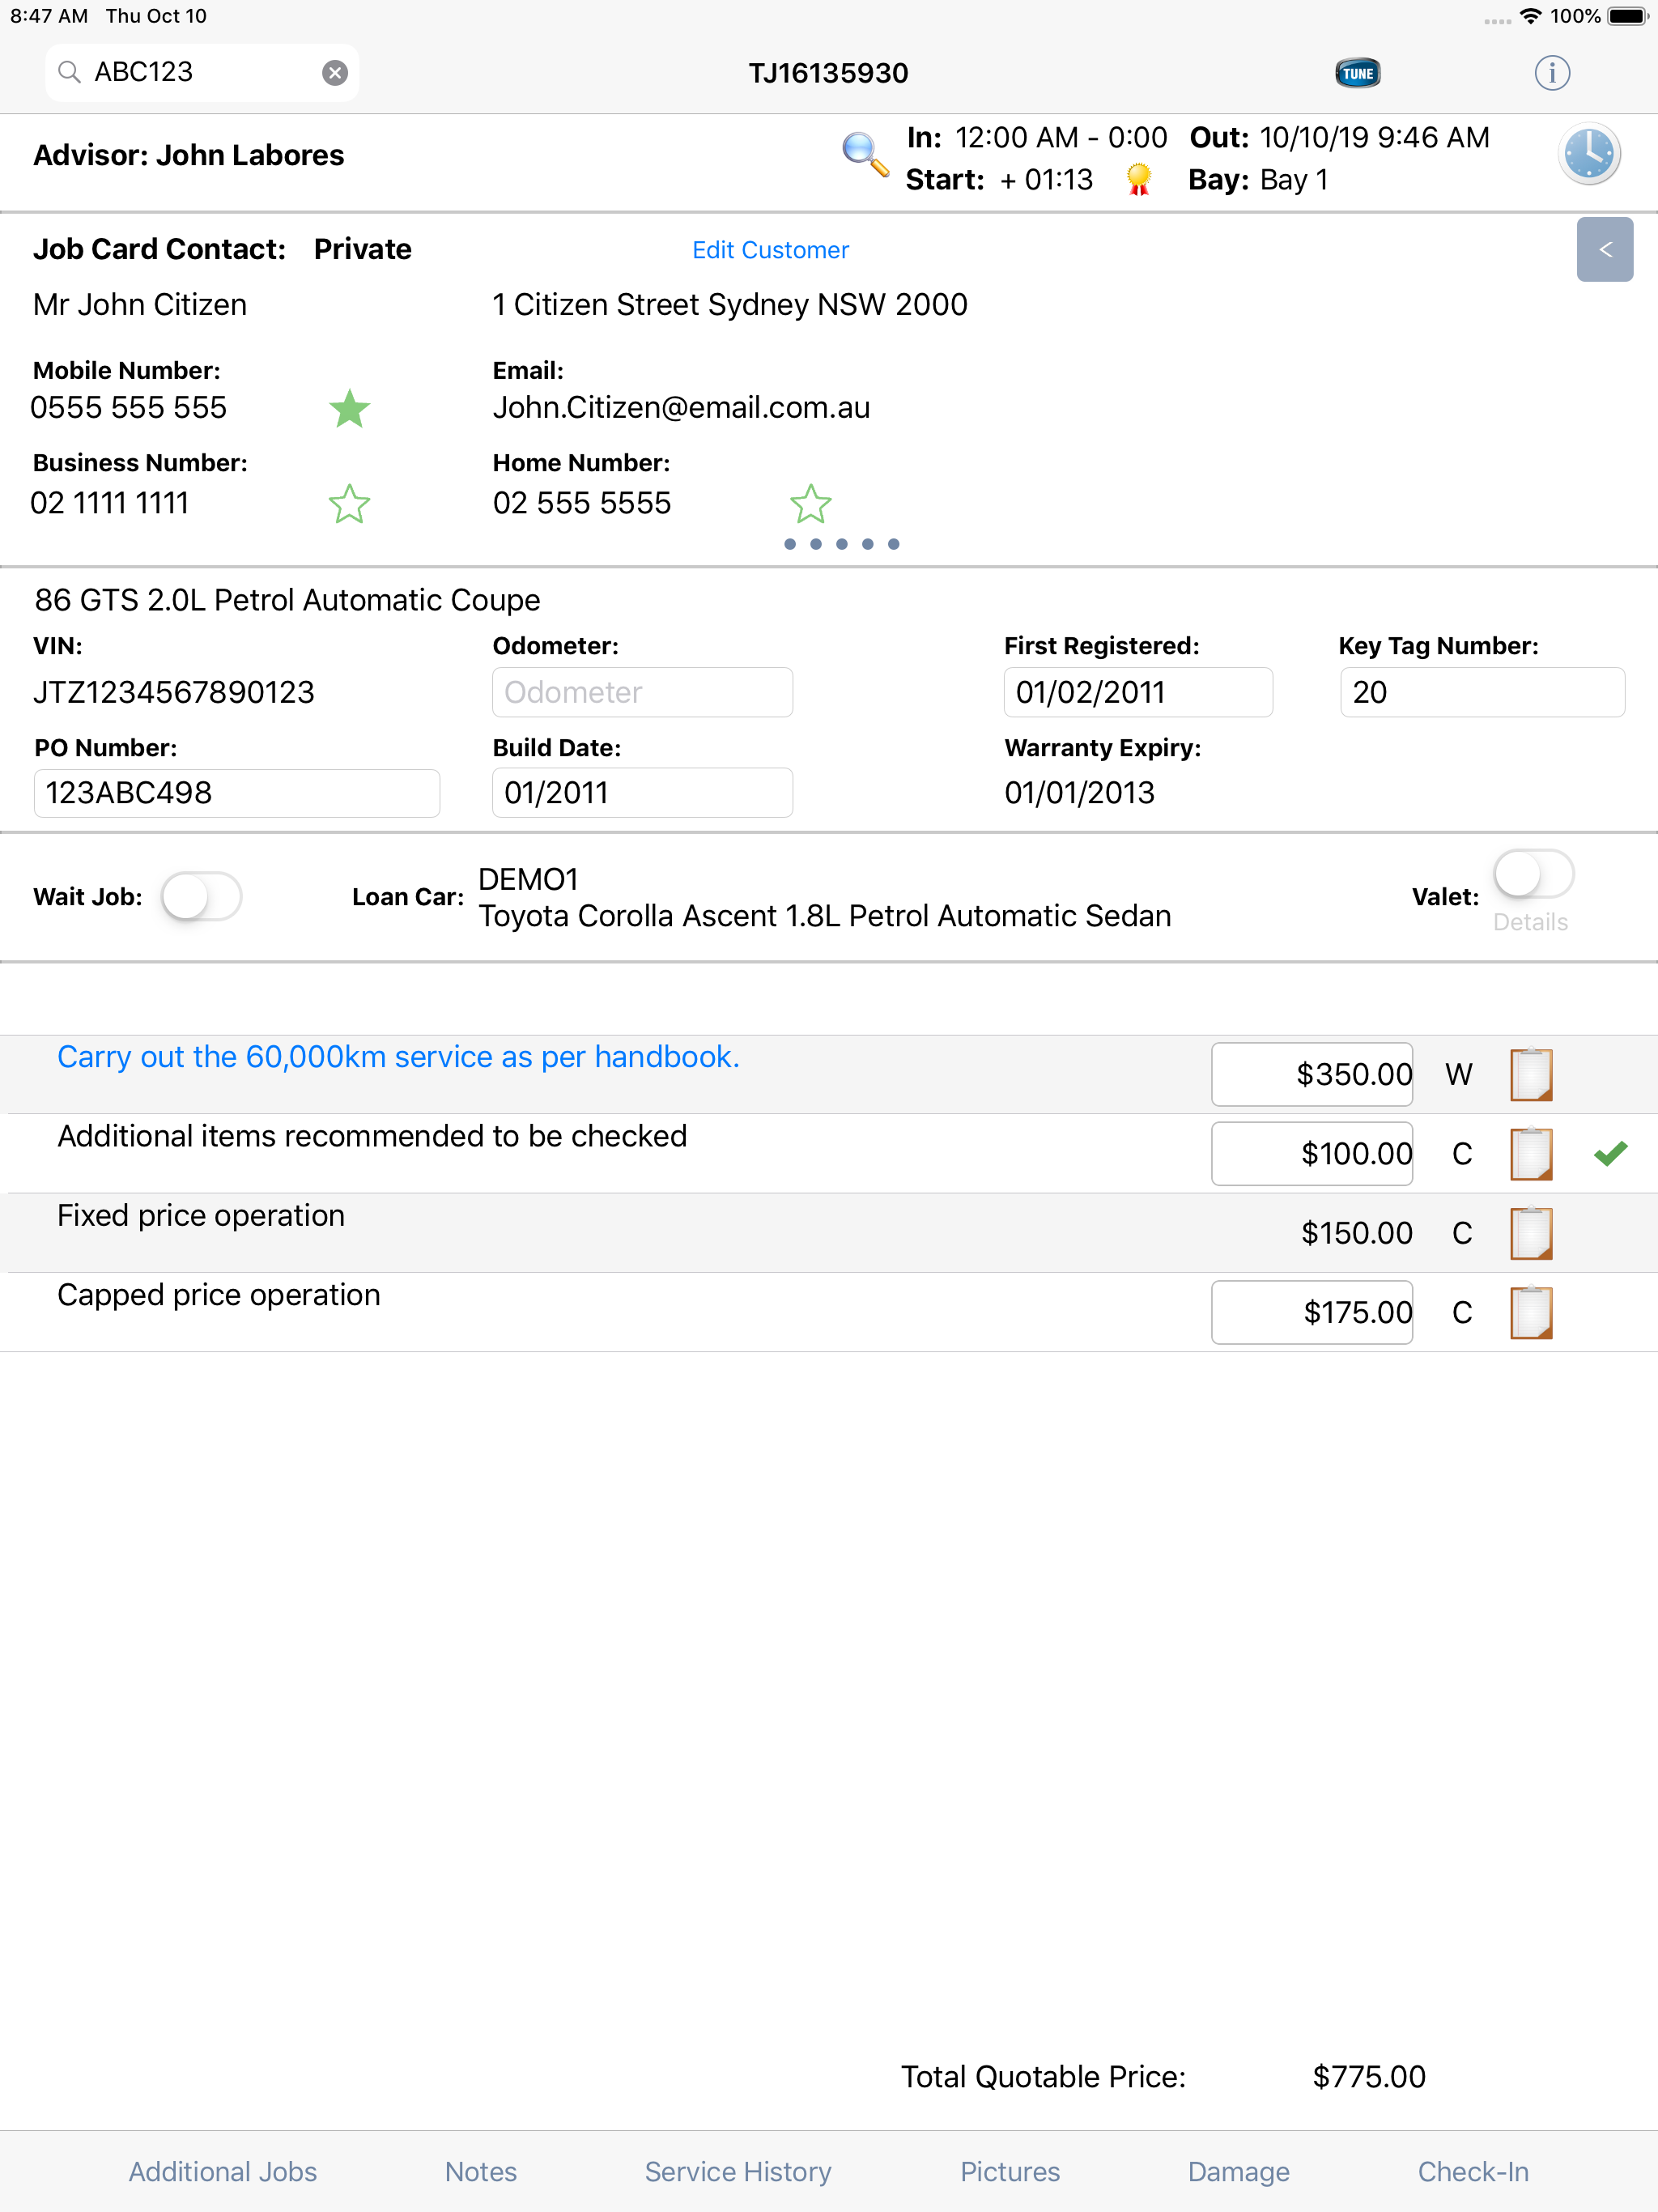Open clipboard icon for 60,000km service

tap(1530, 1074)
